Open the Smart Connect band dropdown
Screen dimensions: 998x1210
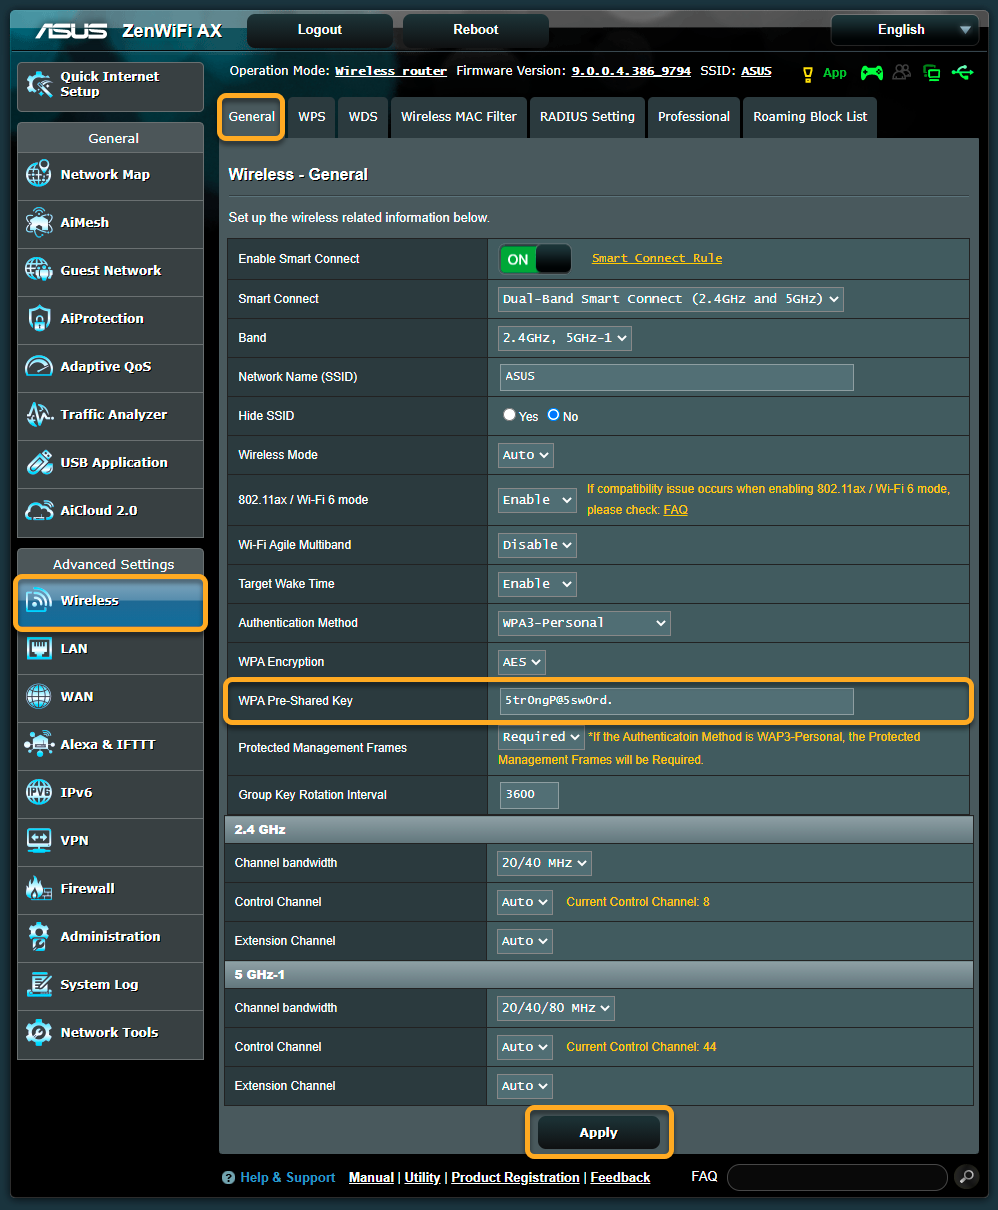coord(670,299)
